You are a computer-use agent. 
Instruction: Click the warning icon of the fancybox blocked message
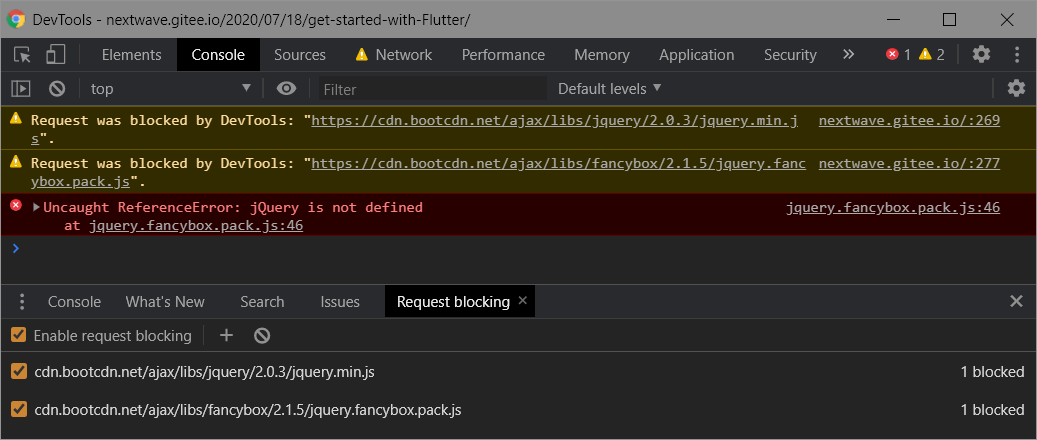tap(16, 162)
